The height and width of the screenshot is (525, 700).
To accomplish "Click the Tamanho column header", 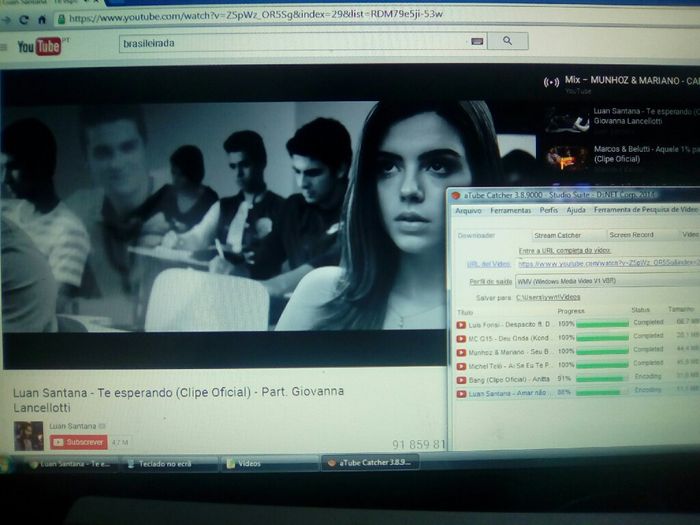I will tap(681, 309).
